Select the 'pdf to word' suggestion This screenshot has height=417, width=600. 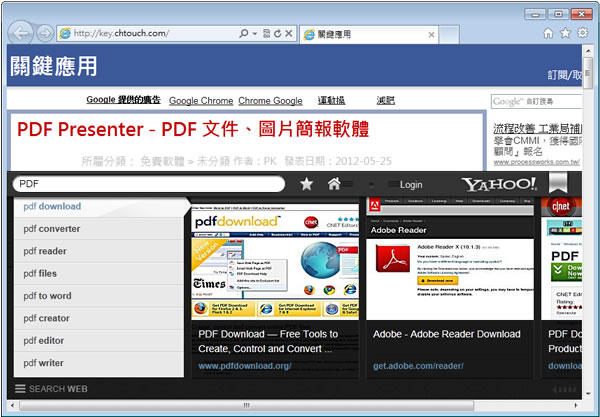click(x=99, y=296)
